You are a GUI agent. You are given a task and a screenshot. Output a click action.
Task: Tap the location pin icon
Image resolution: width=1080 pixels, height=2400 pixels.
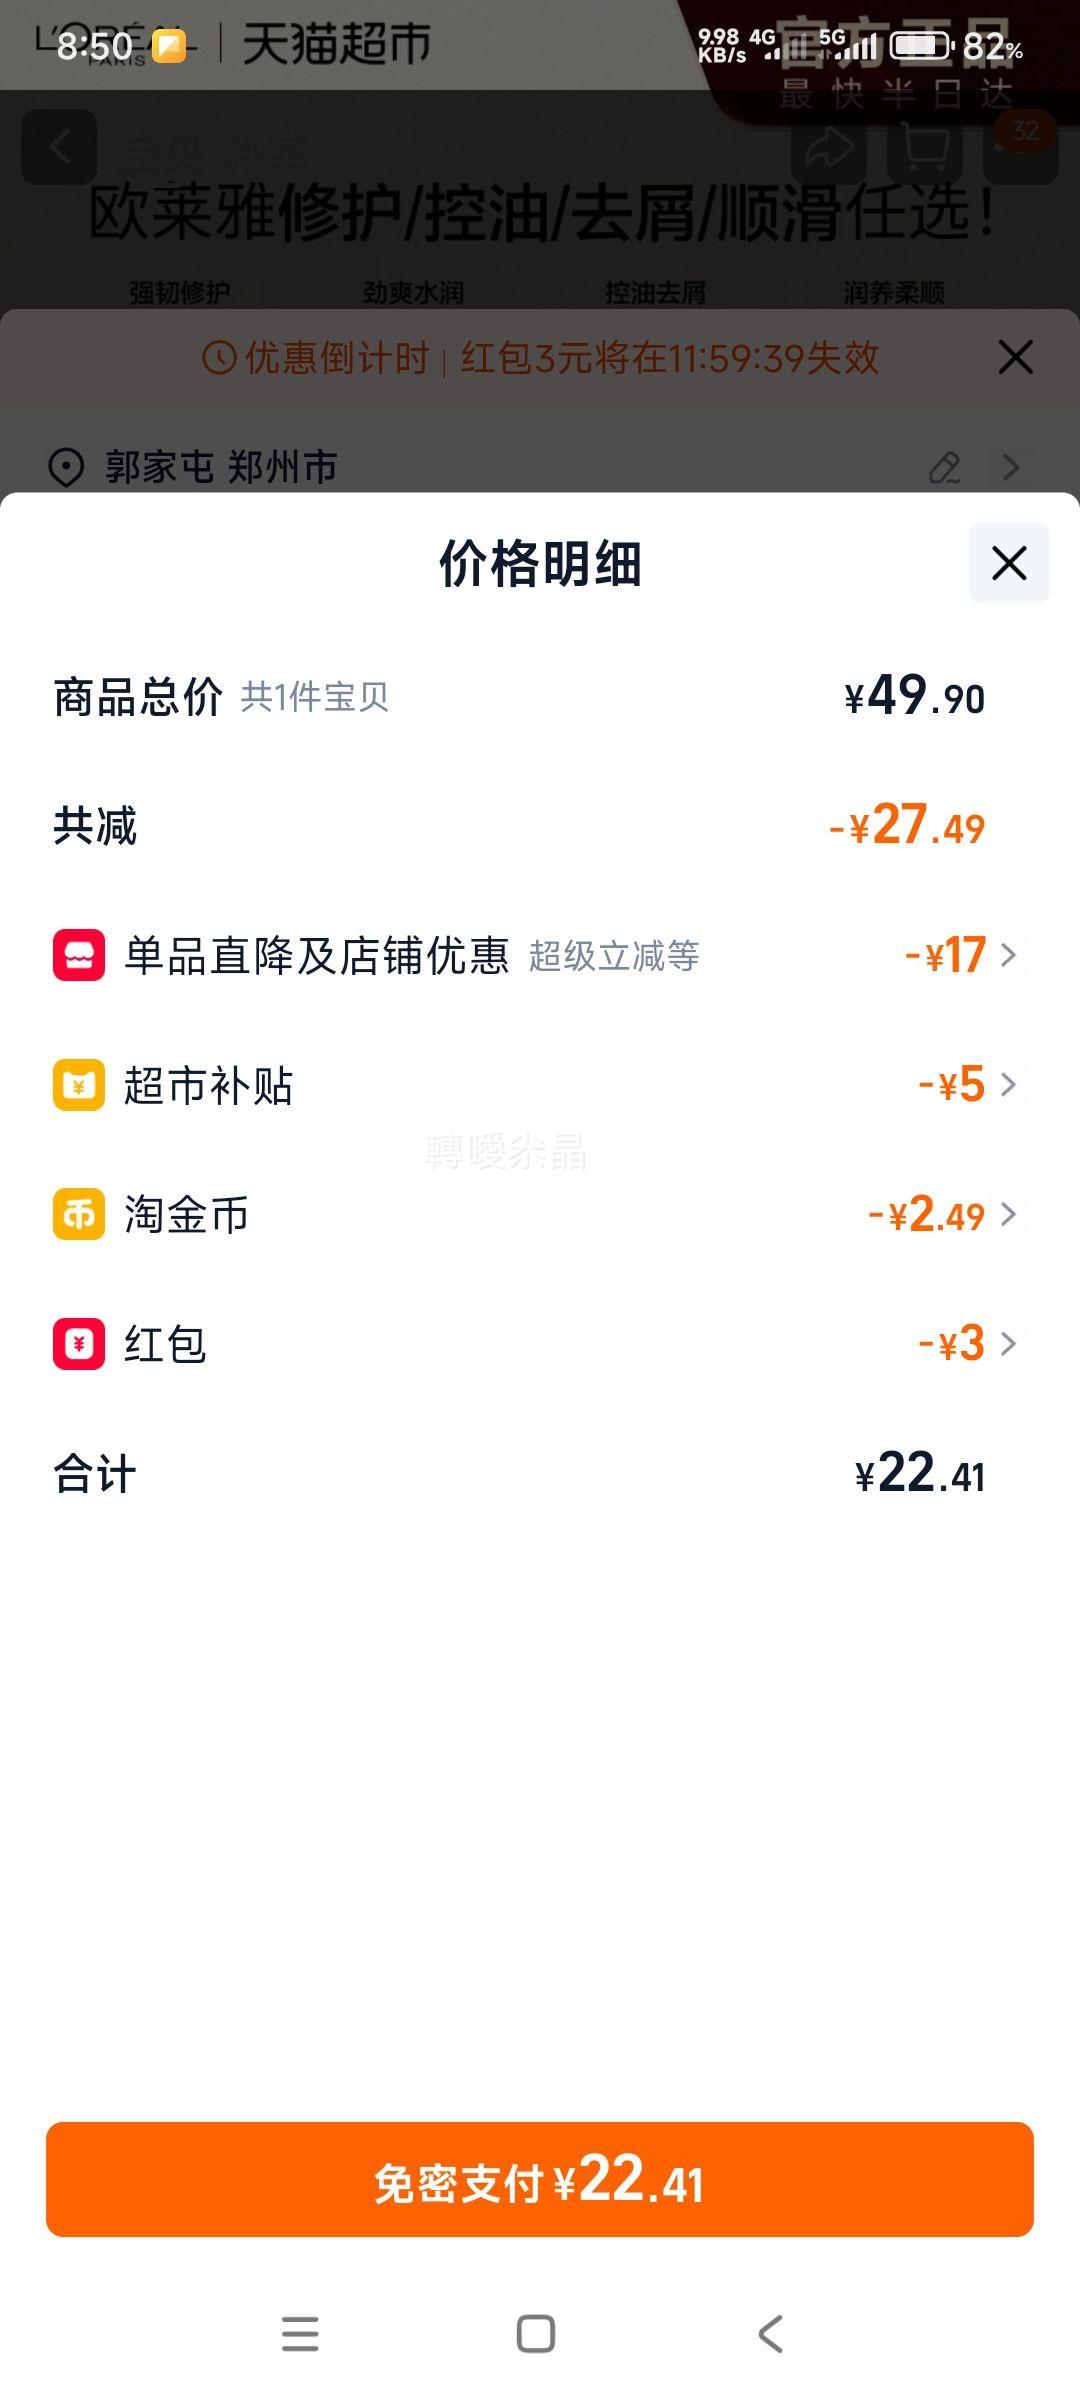66,467
